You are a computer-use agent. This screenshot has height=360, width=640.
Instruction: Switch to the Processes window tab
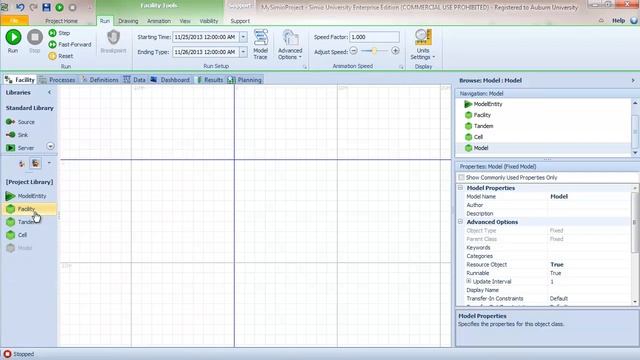tap(58, 80)
